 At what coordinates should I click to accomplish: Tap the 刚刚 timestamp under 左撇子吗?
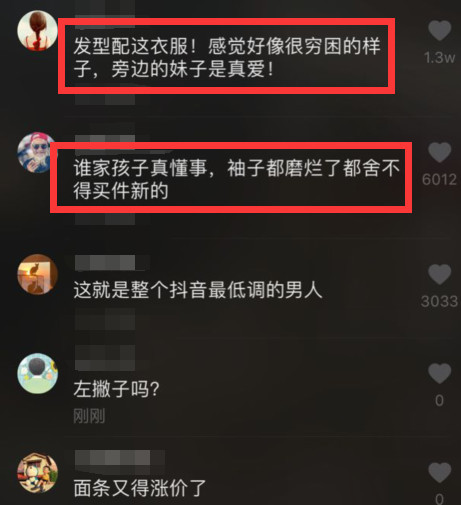point(89,416)
